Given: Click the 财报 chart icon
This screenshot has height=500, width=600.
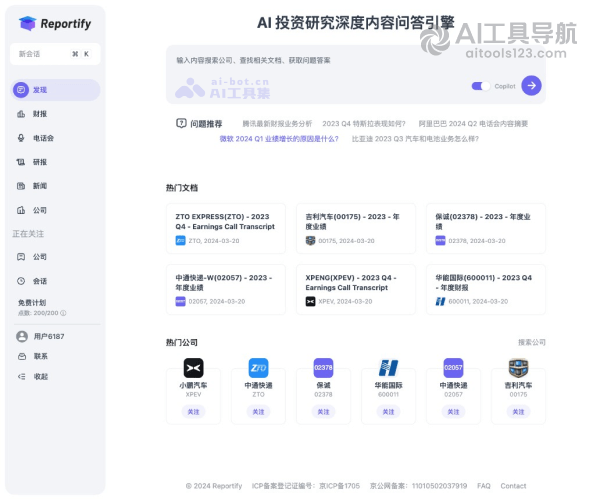Looking at the screenshot, I should [21, 114].
